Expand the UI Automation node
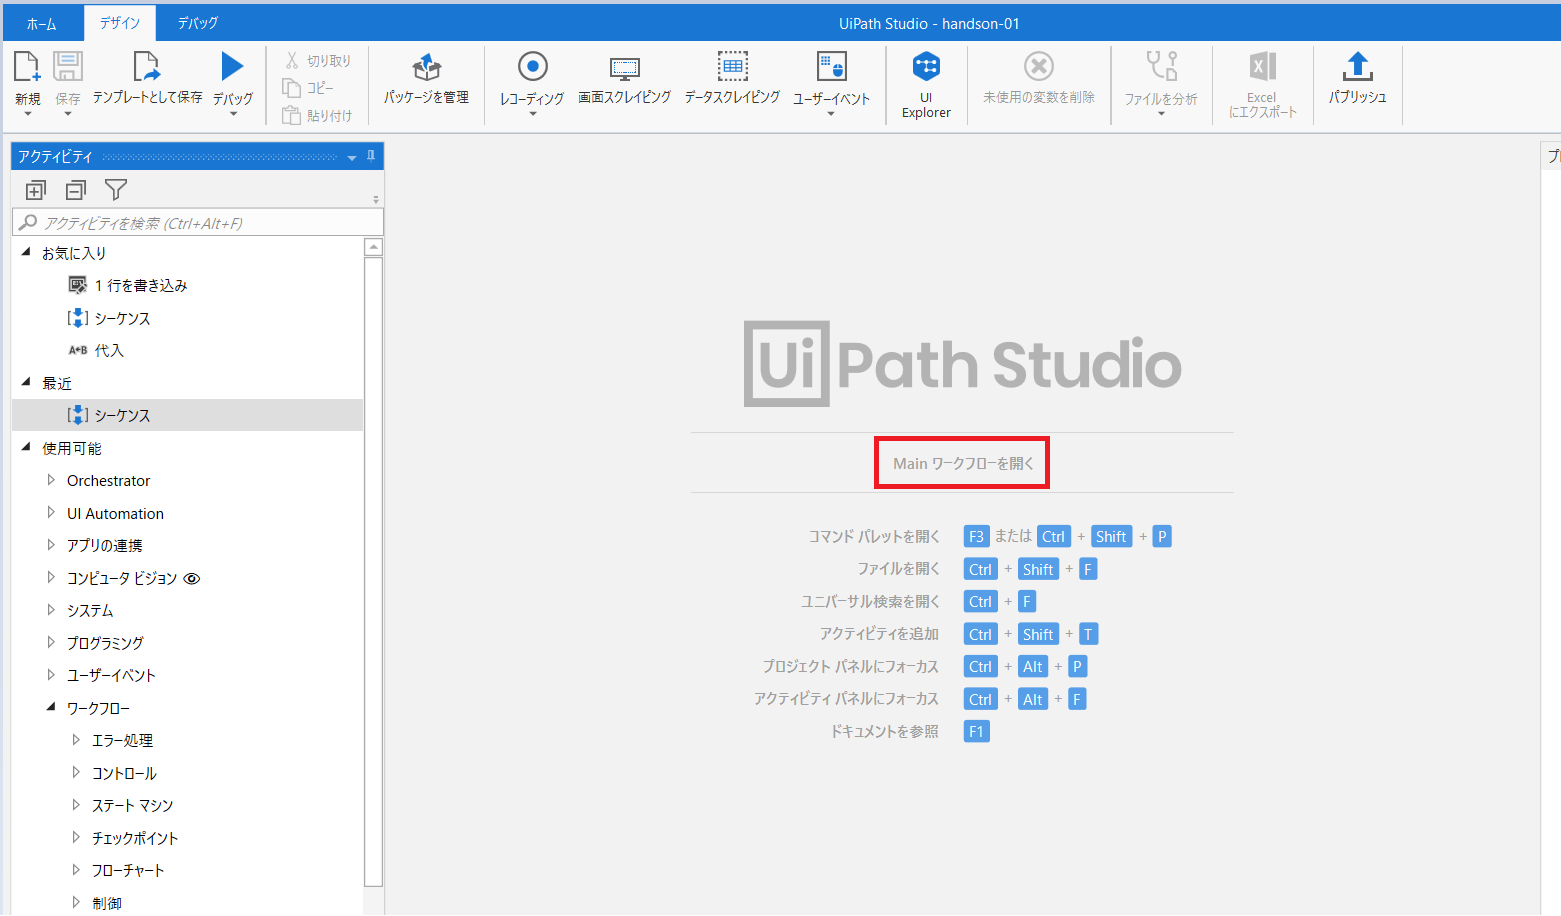The height and width of the screenshot is (916, 1561). pyautogui.click(x=51, y=512)
